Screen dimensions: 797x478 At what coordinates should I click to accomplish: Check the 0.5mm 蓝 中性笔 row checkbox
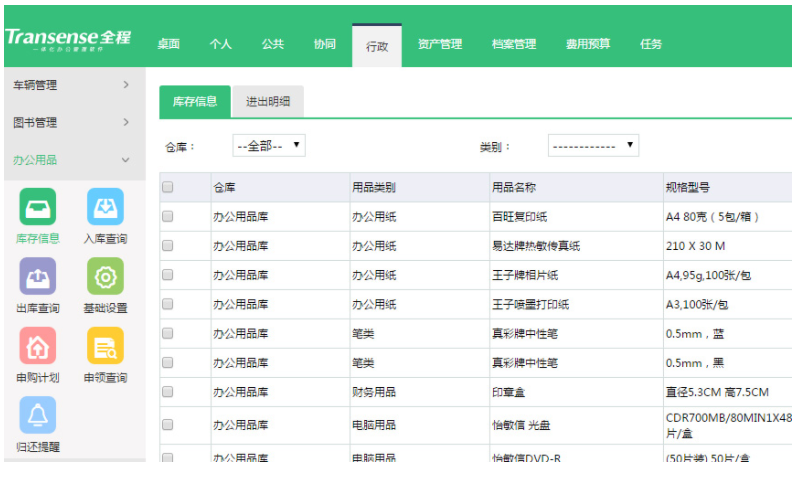pos(168,334)
